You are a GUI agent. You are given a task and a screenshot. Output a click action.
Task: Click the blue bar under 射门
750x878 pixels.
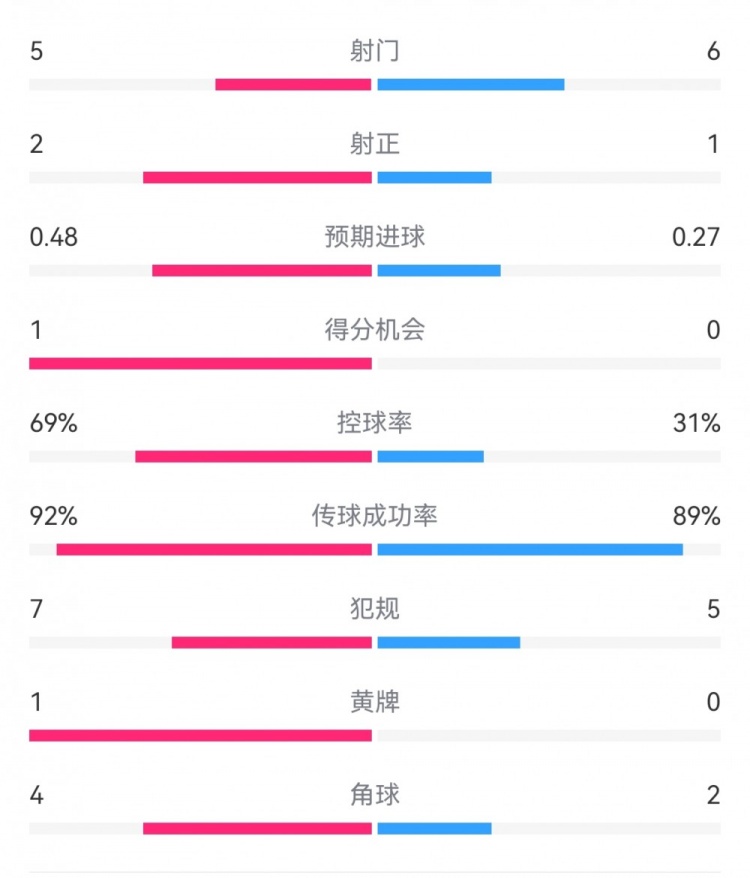(470, 85)
